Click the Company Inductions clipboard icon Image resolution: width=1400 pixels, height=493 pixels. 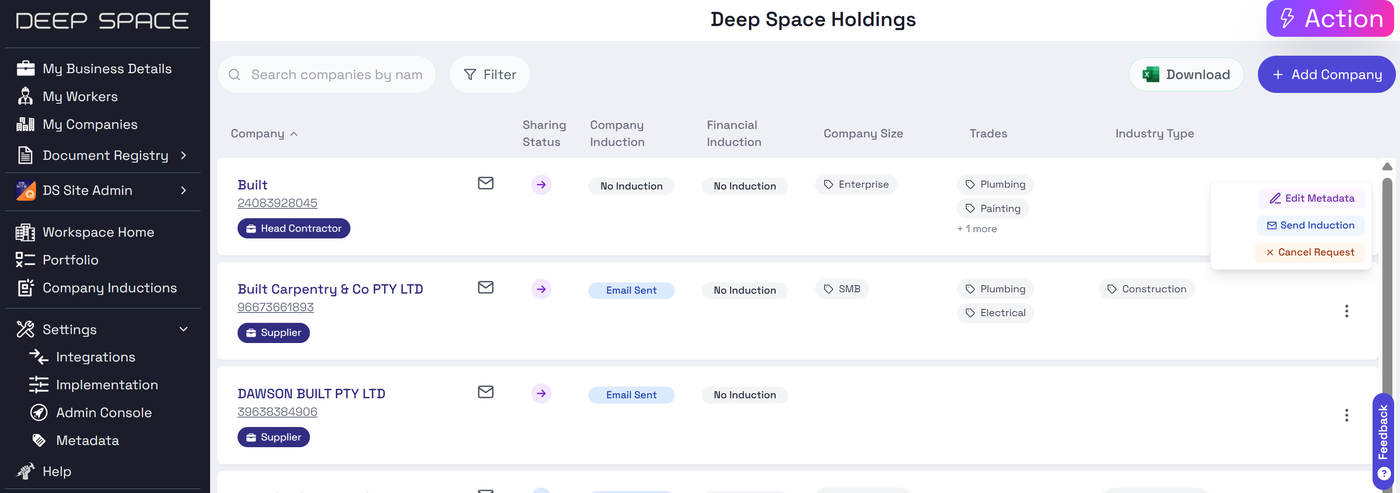26,288
